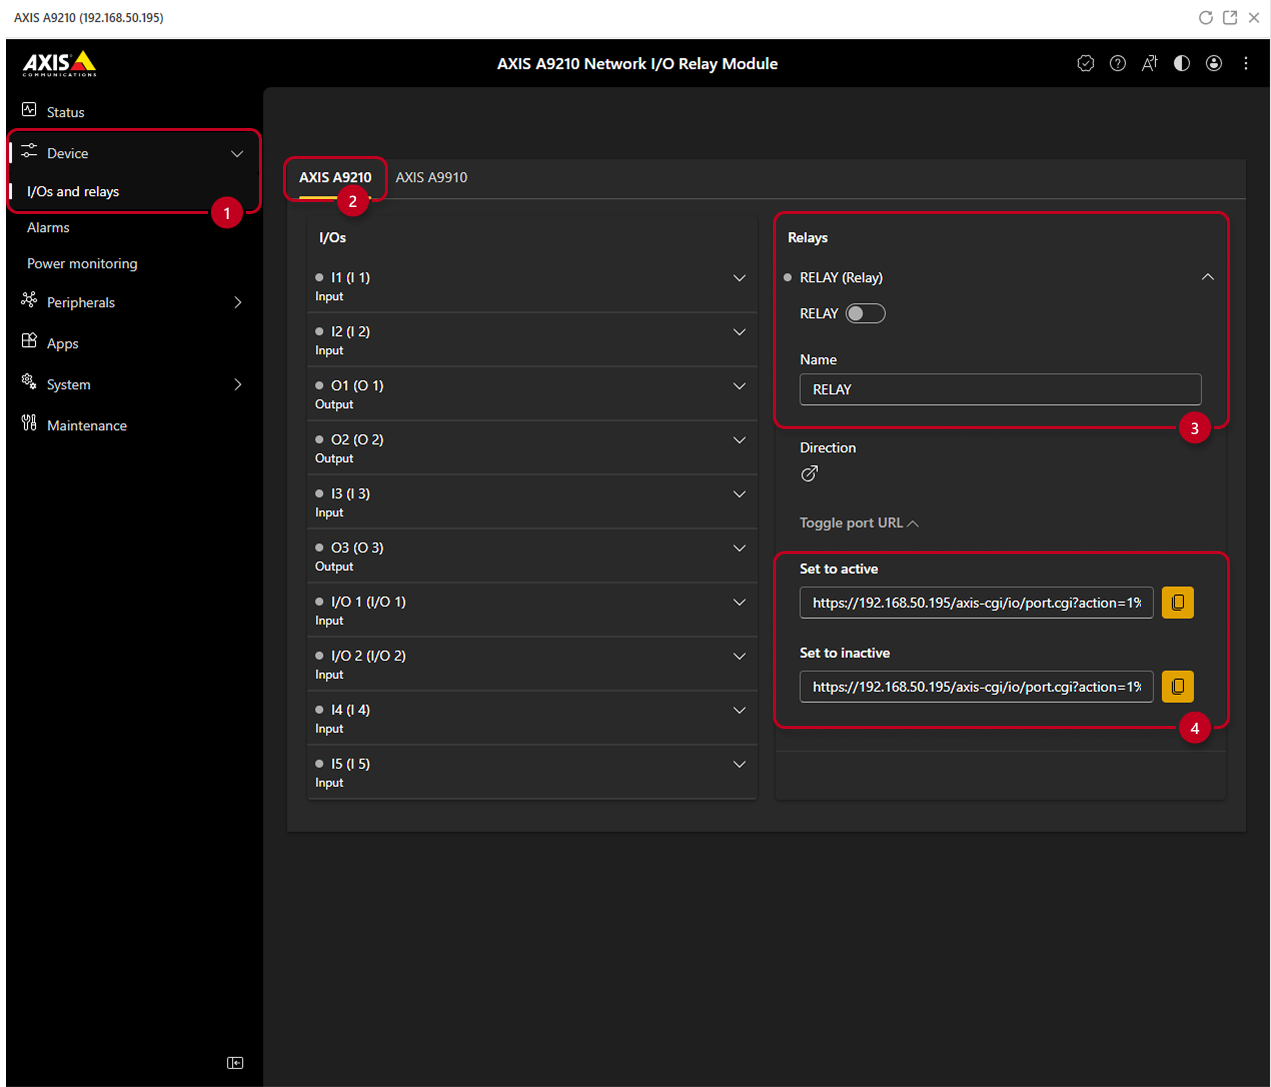Open the user account icon
The height and width of the screenshot is (1087, 1271).
[x=1214, y=63]
